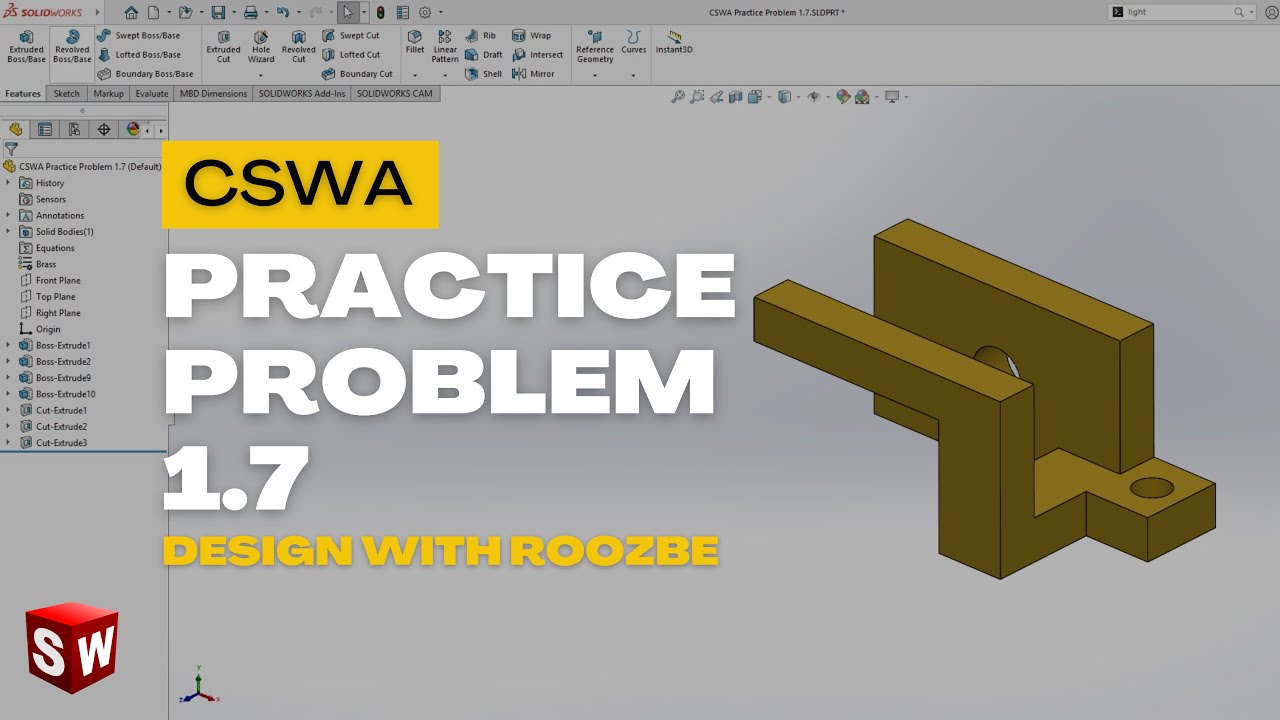Open the DimXpertManager tab icon
The image size is (1280, 720).
103,129
